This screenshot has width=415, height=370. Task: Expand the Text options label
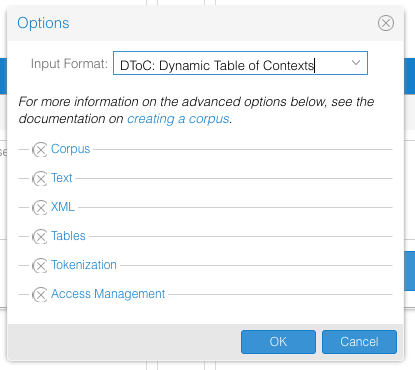point(61,178)
